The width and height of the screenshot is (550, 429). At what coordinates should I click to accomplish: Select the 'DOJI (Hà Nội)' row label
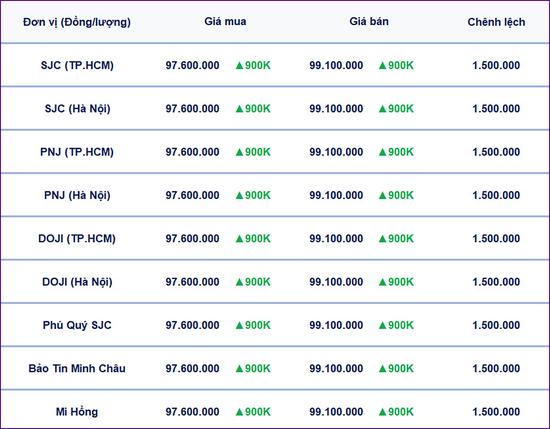77,282
